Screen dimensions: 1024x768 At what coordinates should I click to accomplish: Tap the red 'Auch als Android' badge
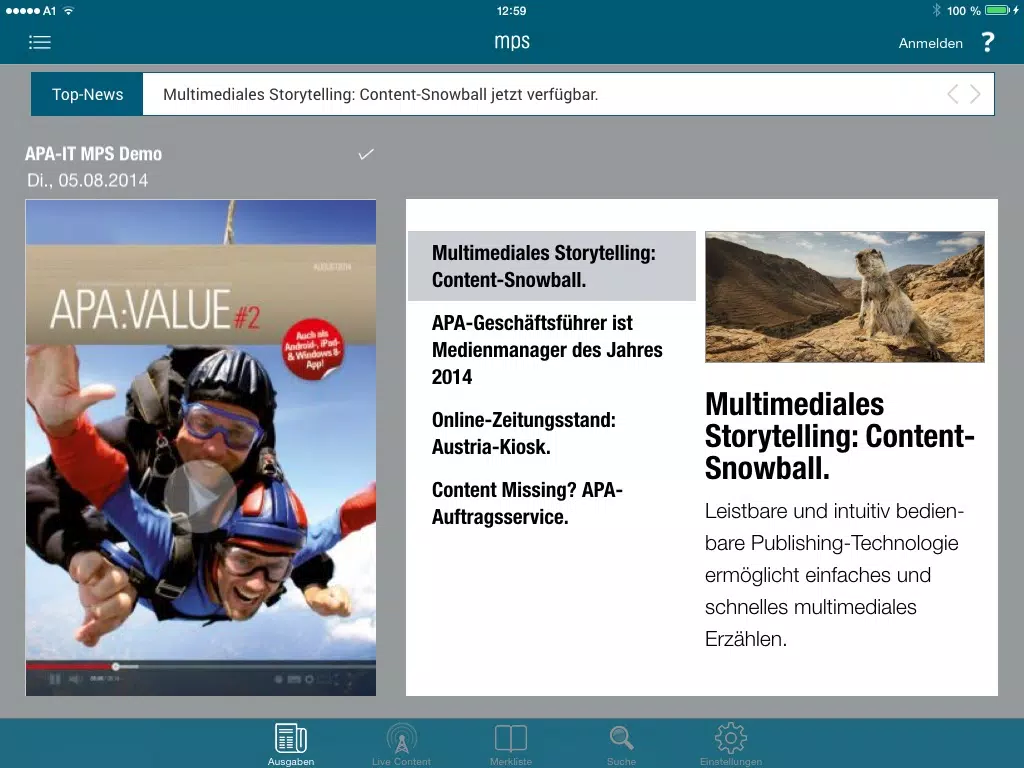click(313, 349)
